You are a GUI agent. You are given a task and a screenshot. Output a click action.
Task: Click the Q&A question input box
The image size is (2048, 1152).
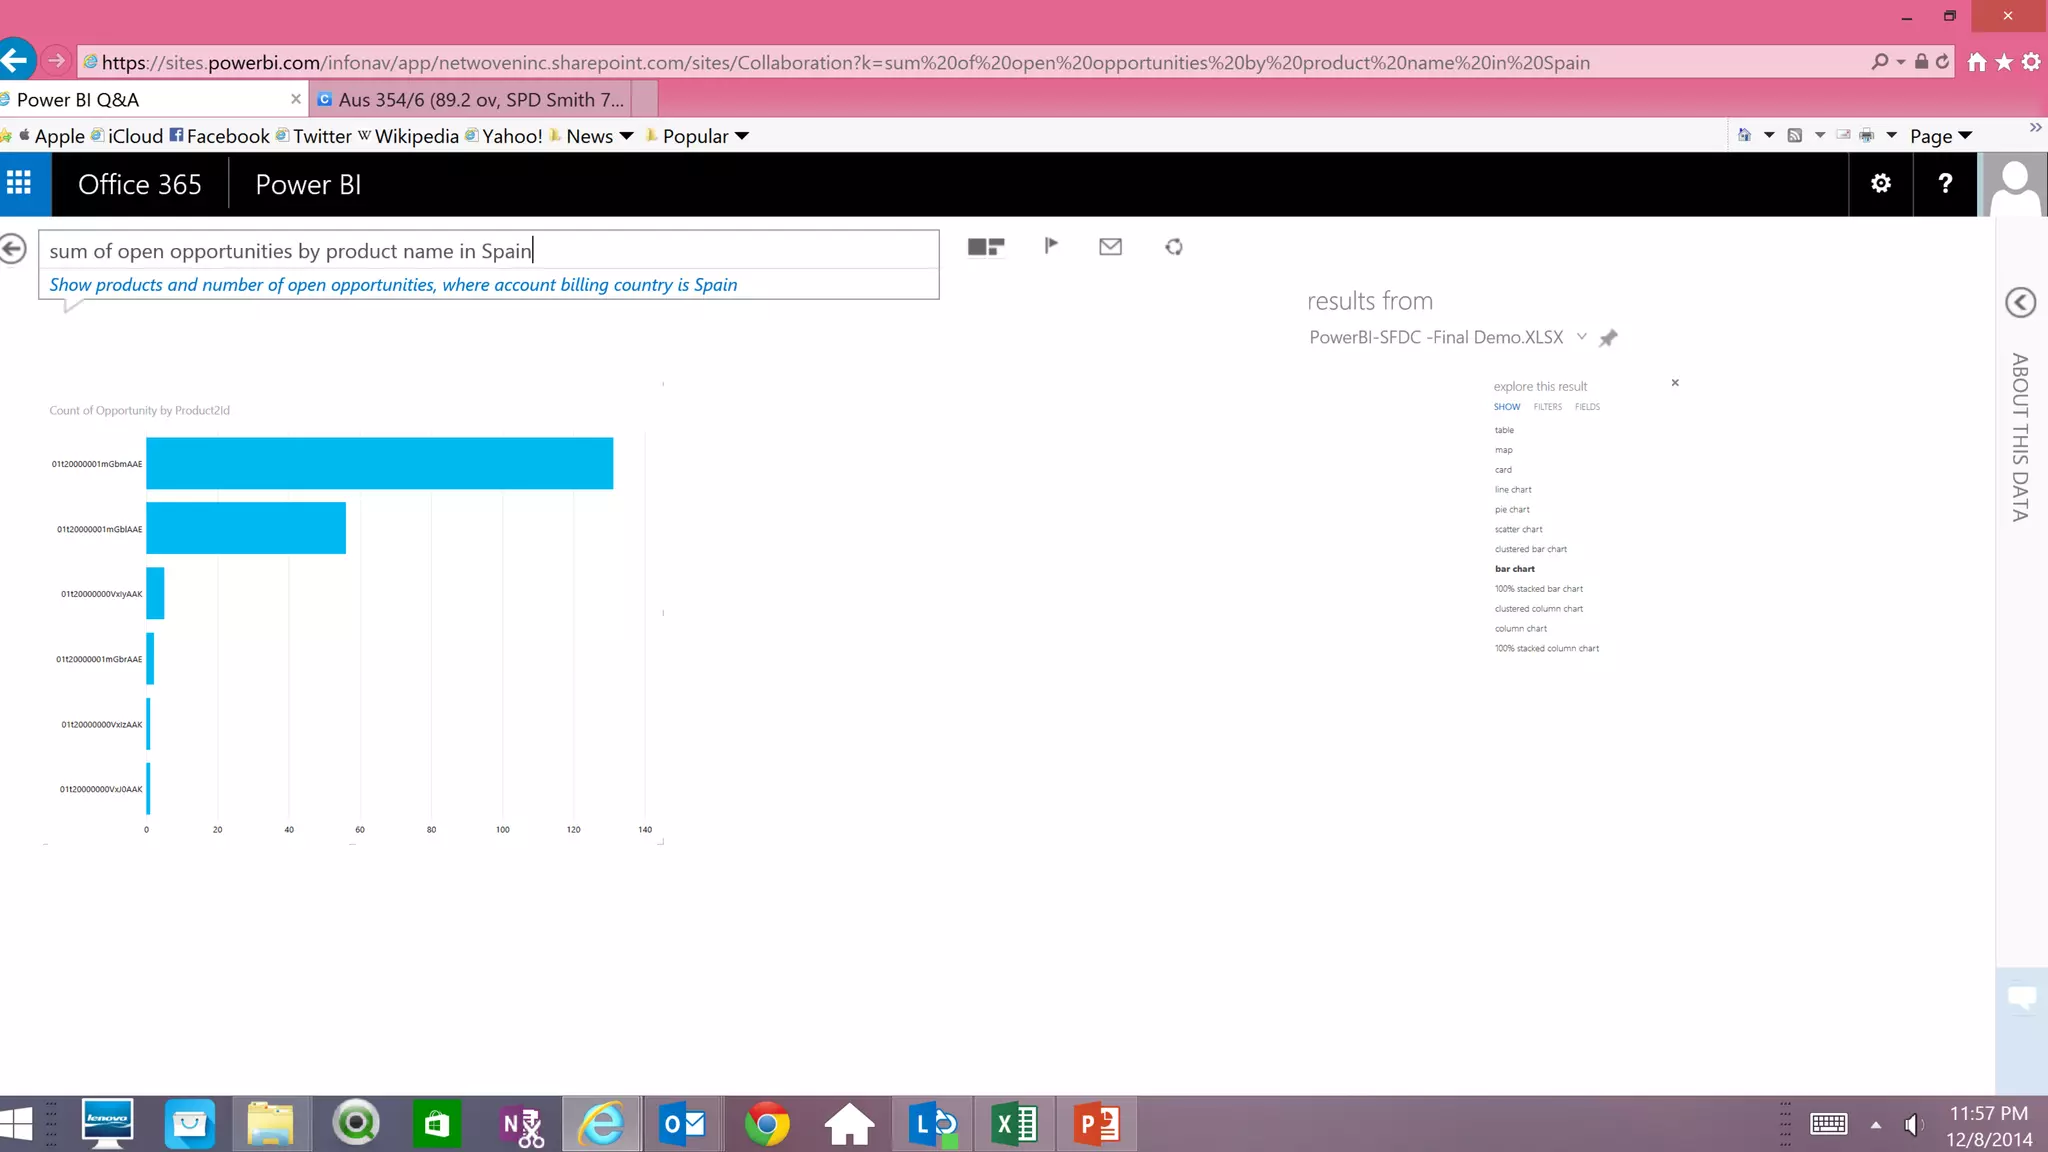[x=489, y=250]
